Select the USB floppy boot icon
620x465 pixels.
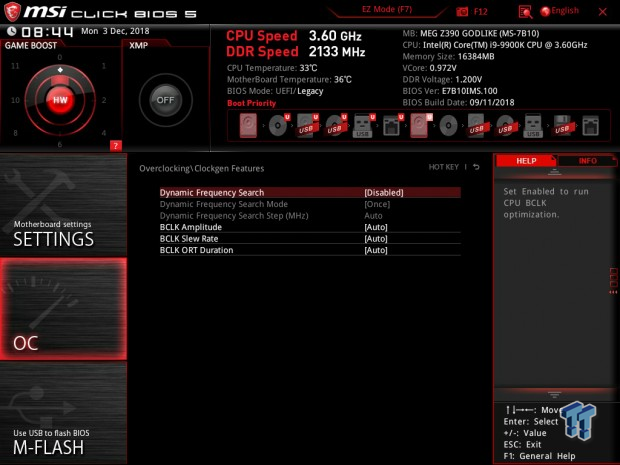(562, 126)
